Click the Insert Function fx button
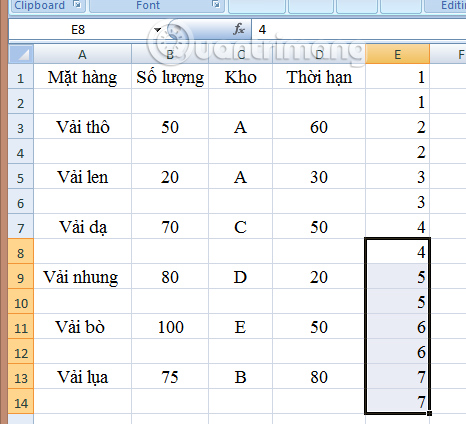Screen dimensions: 466x424 click(x=239, y=30)
